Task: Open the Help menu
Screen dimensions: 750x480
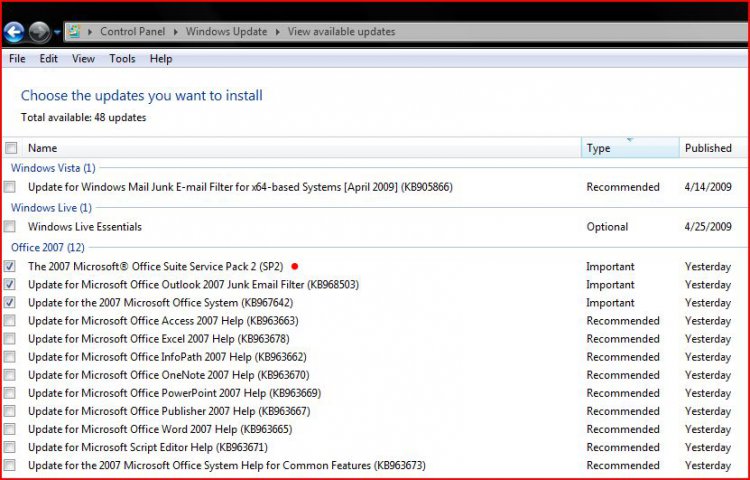Action: click(x=161, y=59)
